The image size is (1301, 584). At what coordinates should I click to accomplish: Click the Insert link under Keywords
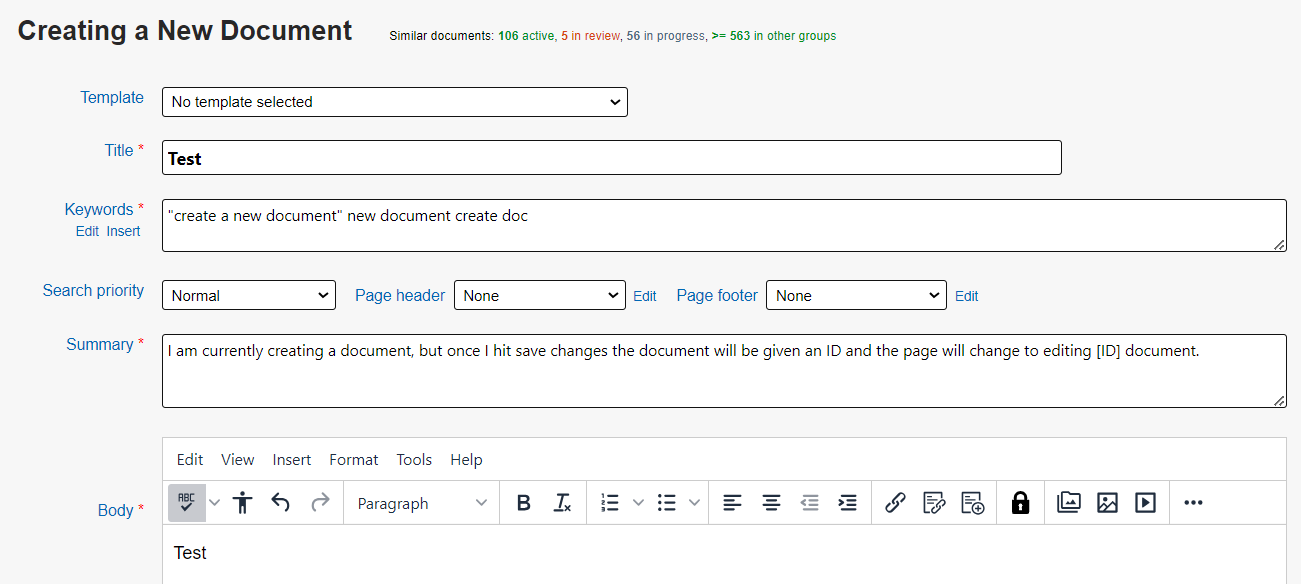point(124,231)
